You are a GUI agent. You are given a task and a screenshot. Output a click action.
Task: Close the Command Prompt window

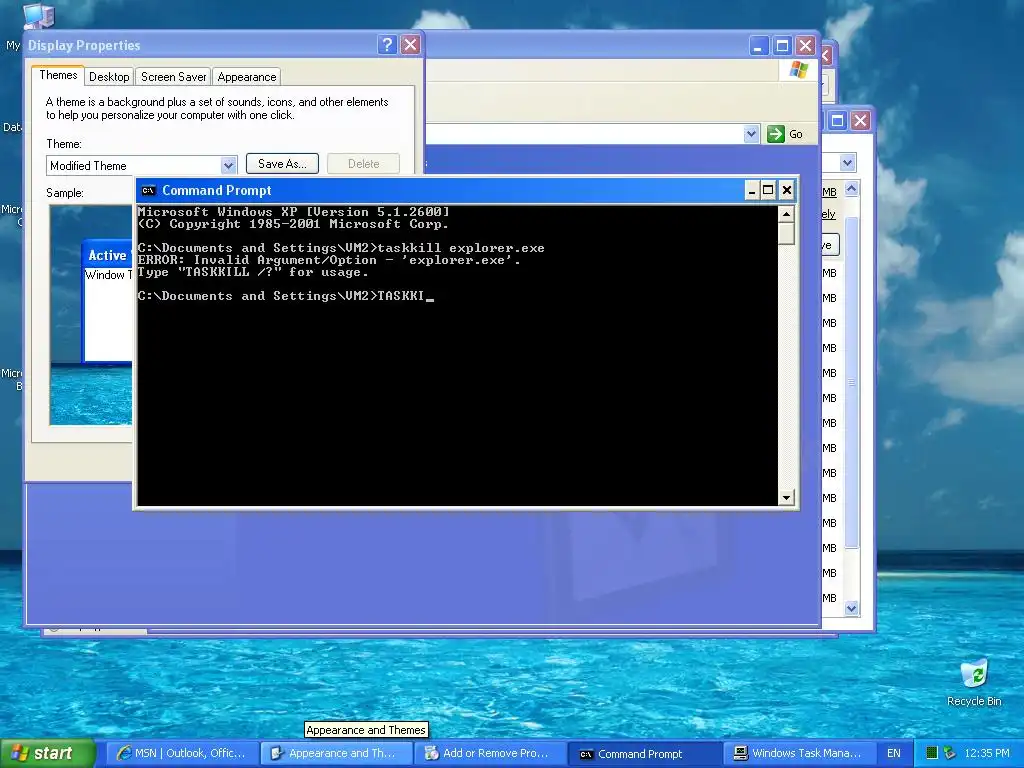[x=787, y=190]
